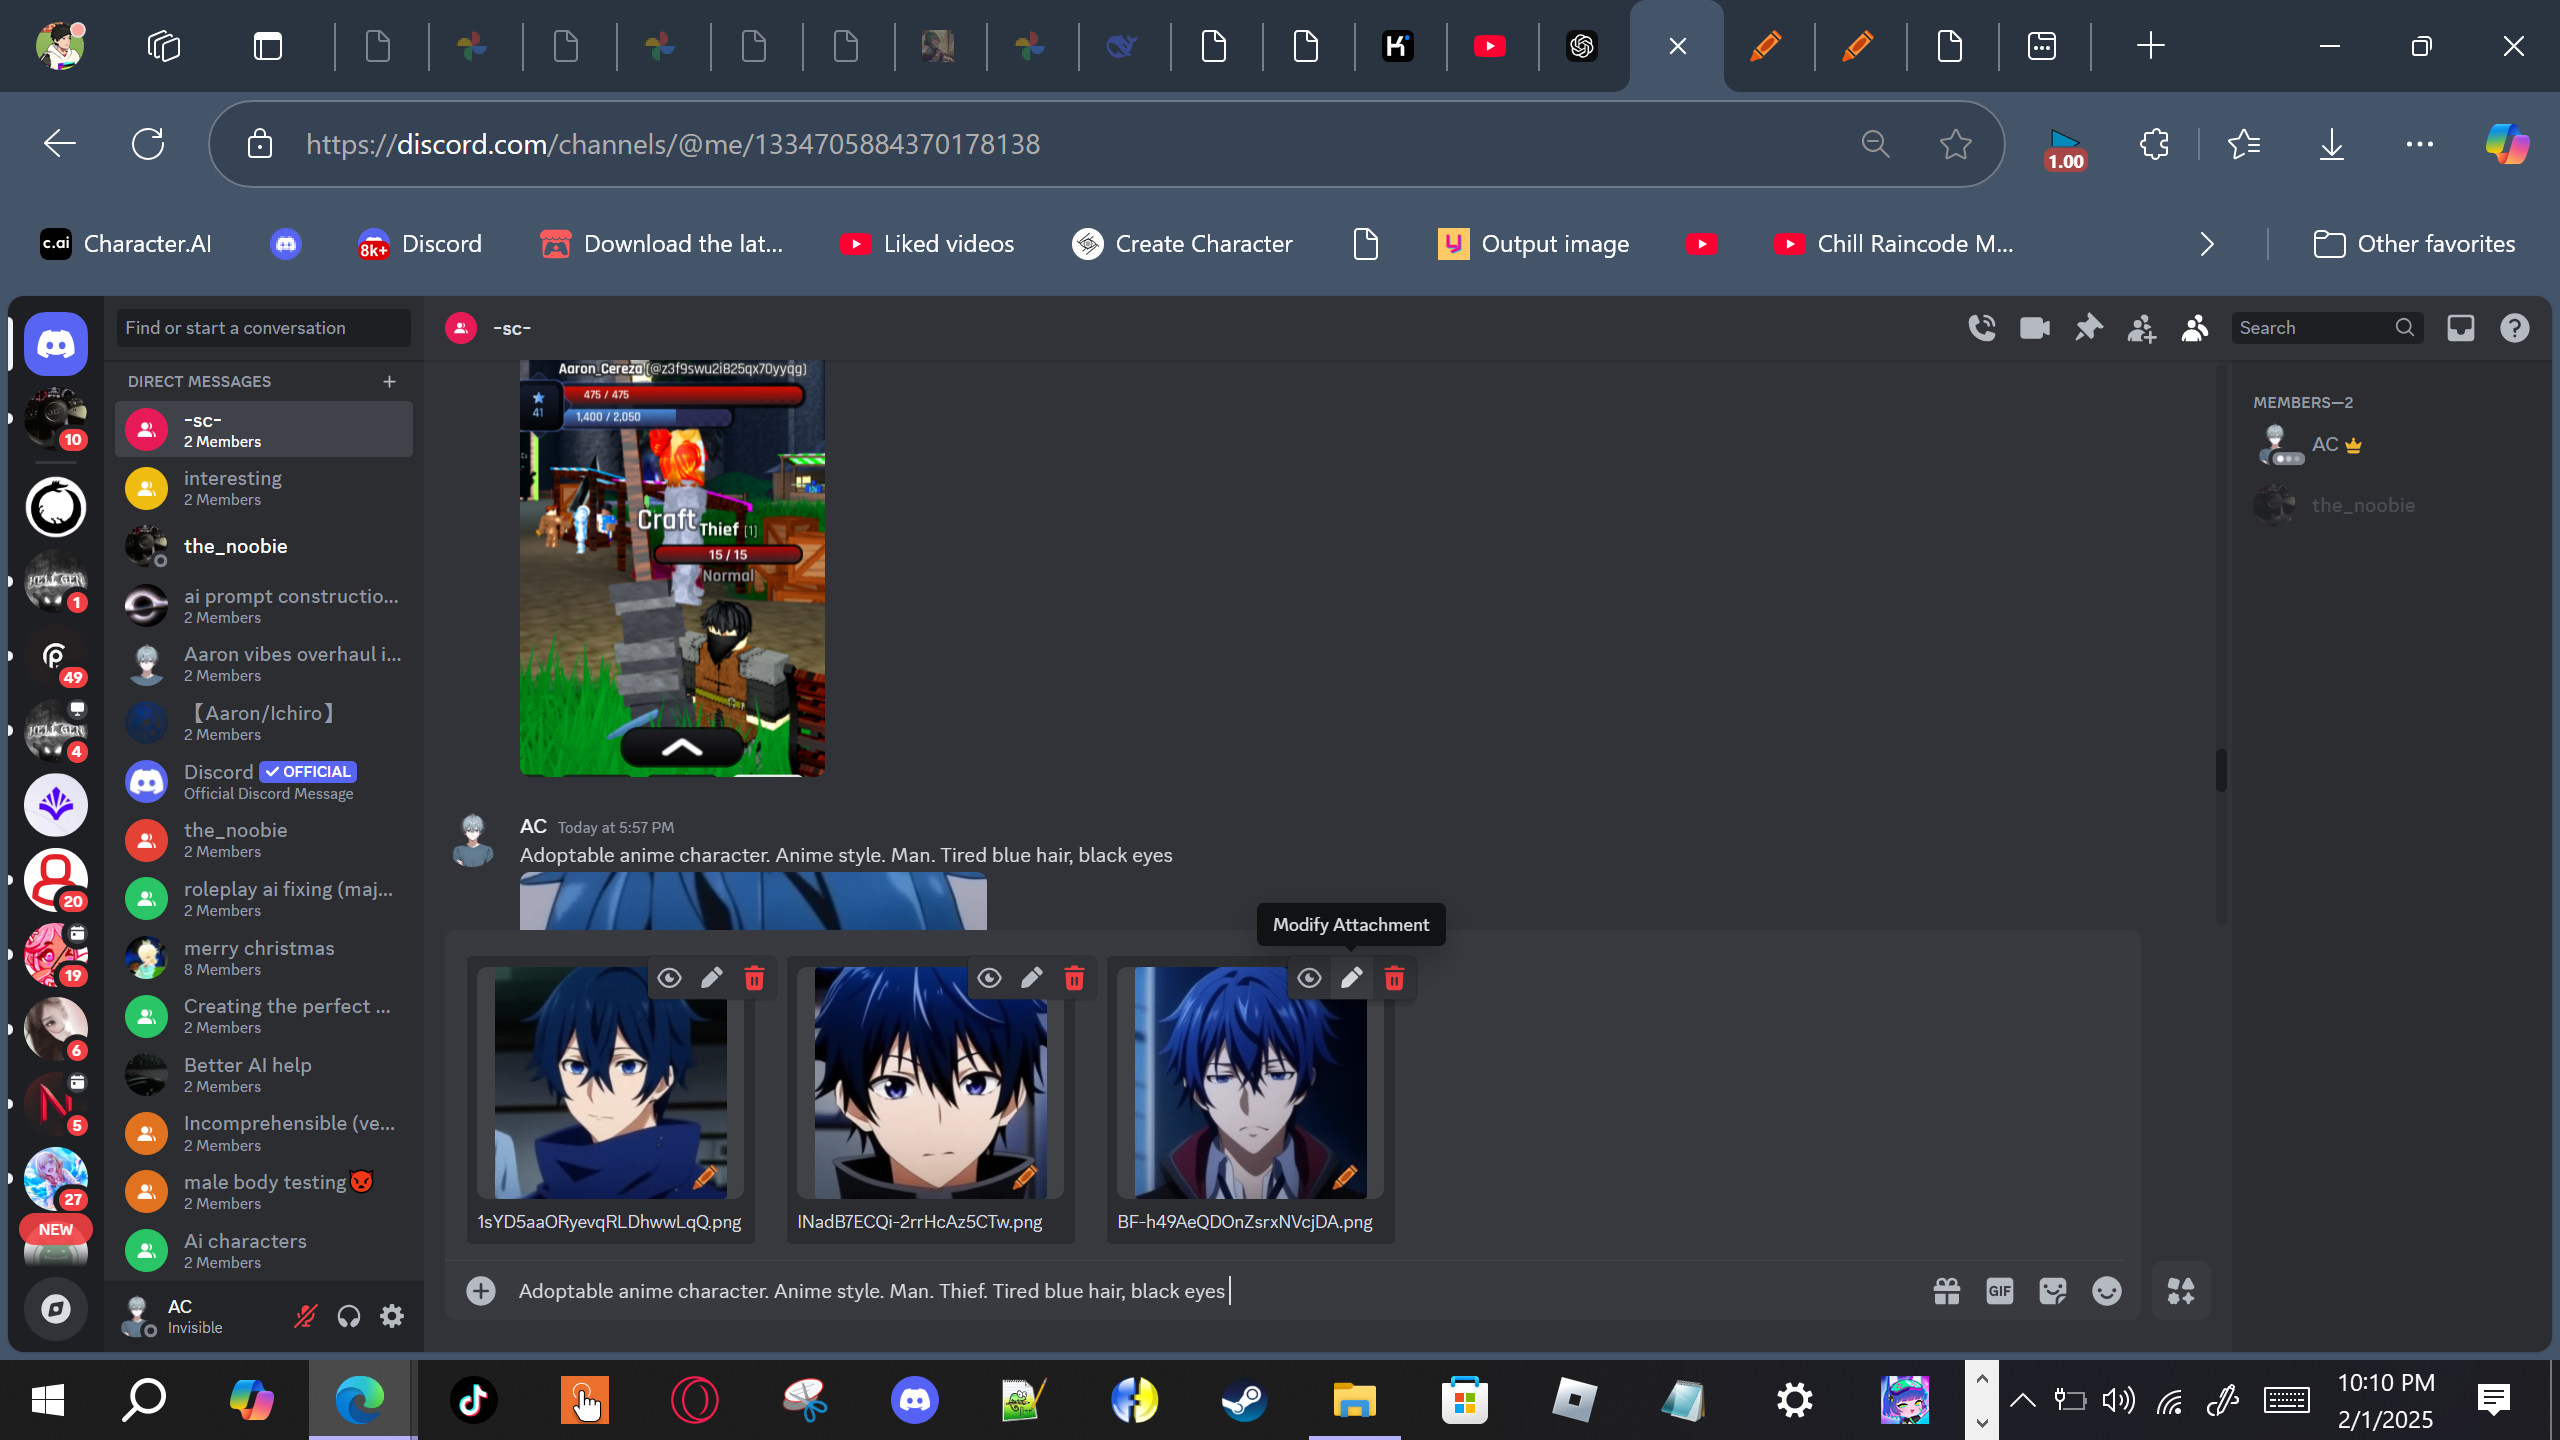The image size is (2560, 1440).
Task: Expand the bookmarks bar overflow chevron
Action: click(2207, 244)
